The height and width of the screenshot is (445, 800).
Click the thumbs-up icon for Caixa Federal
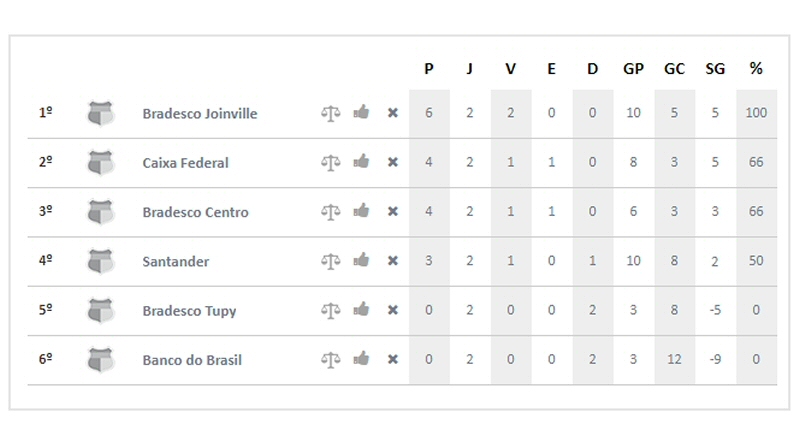coord(361,161)
